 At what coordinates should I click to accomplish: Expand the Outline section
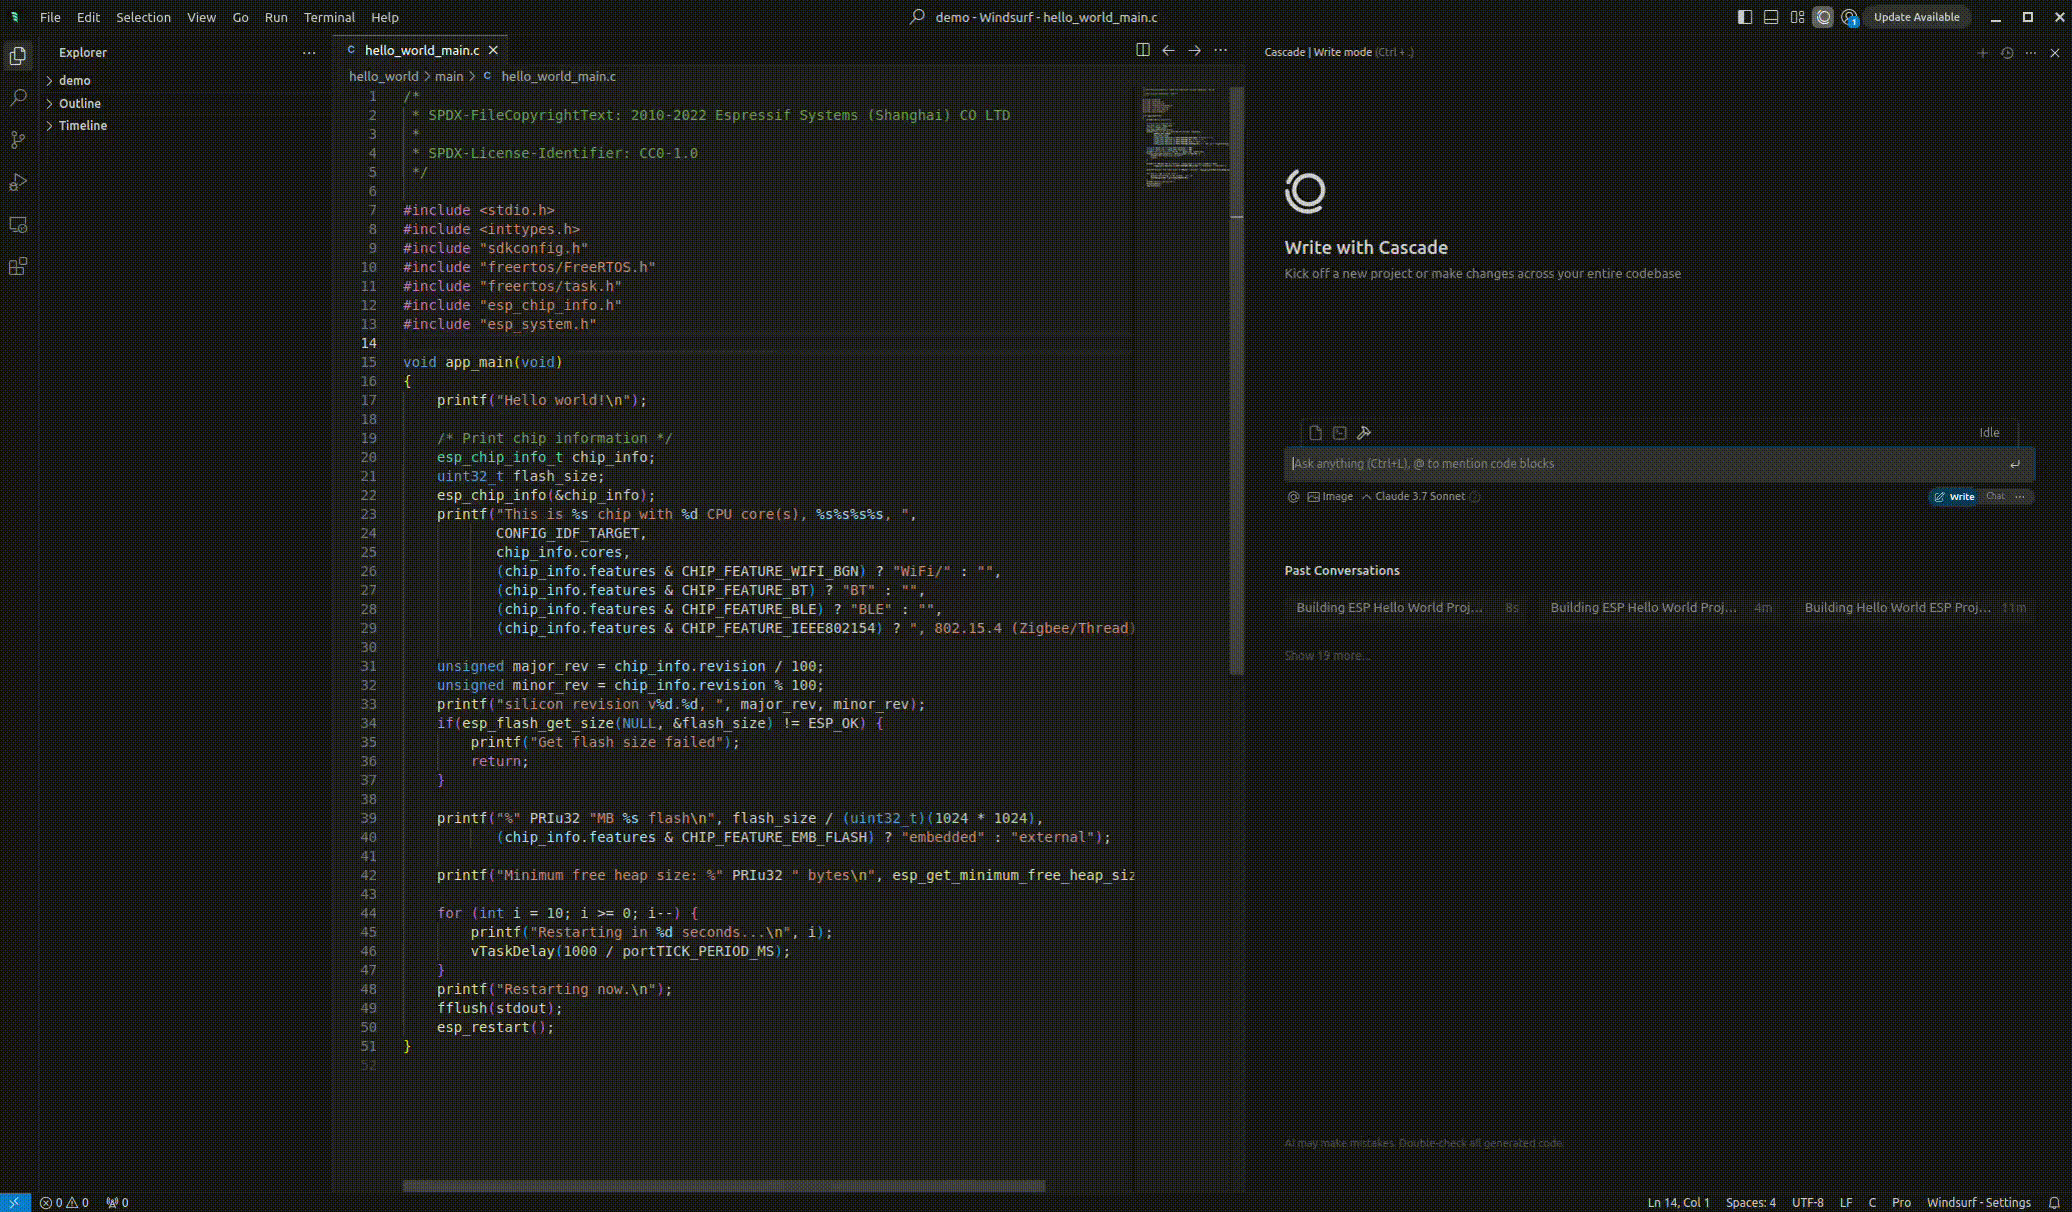point(79,104)
